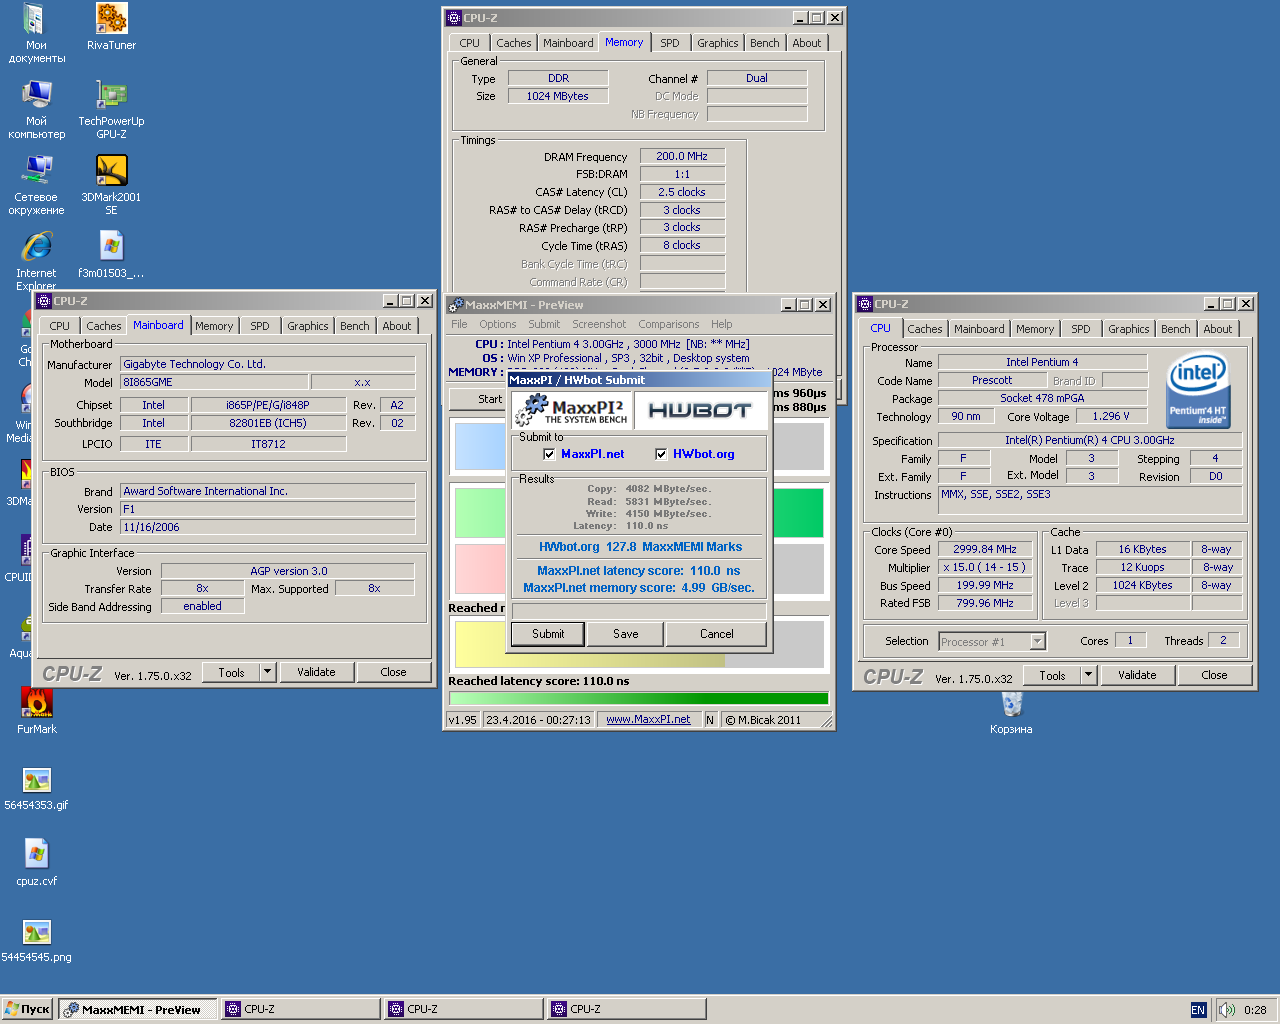Click the CAS# Latency 2.5 clocks value
The image size is (1280, 1024).
[681, 192]
